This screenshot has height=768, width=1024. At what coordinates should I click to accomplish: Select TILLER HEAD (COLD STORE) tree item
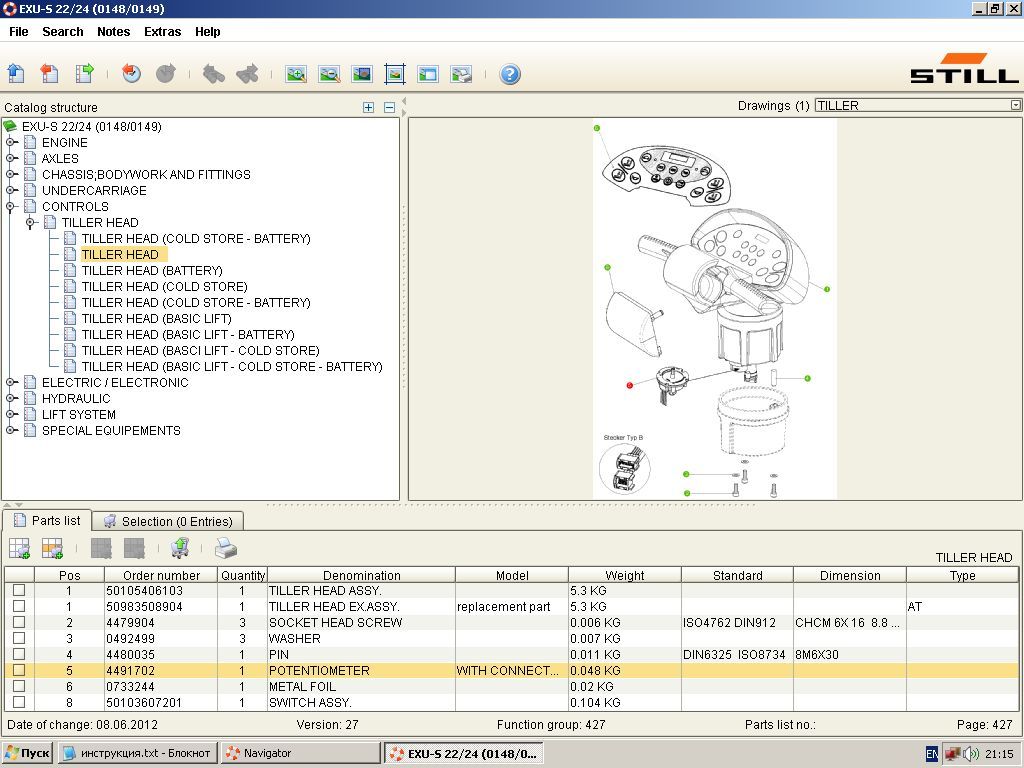(x=165, y=287)
